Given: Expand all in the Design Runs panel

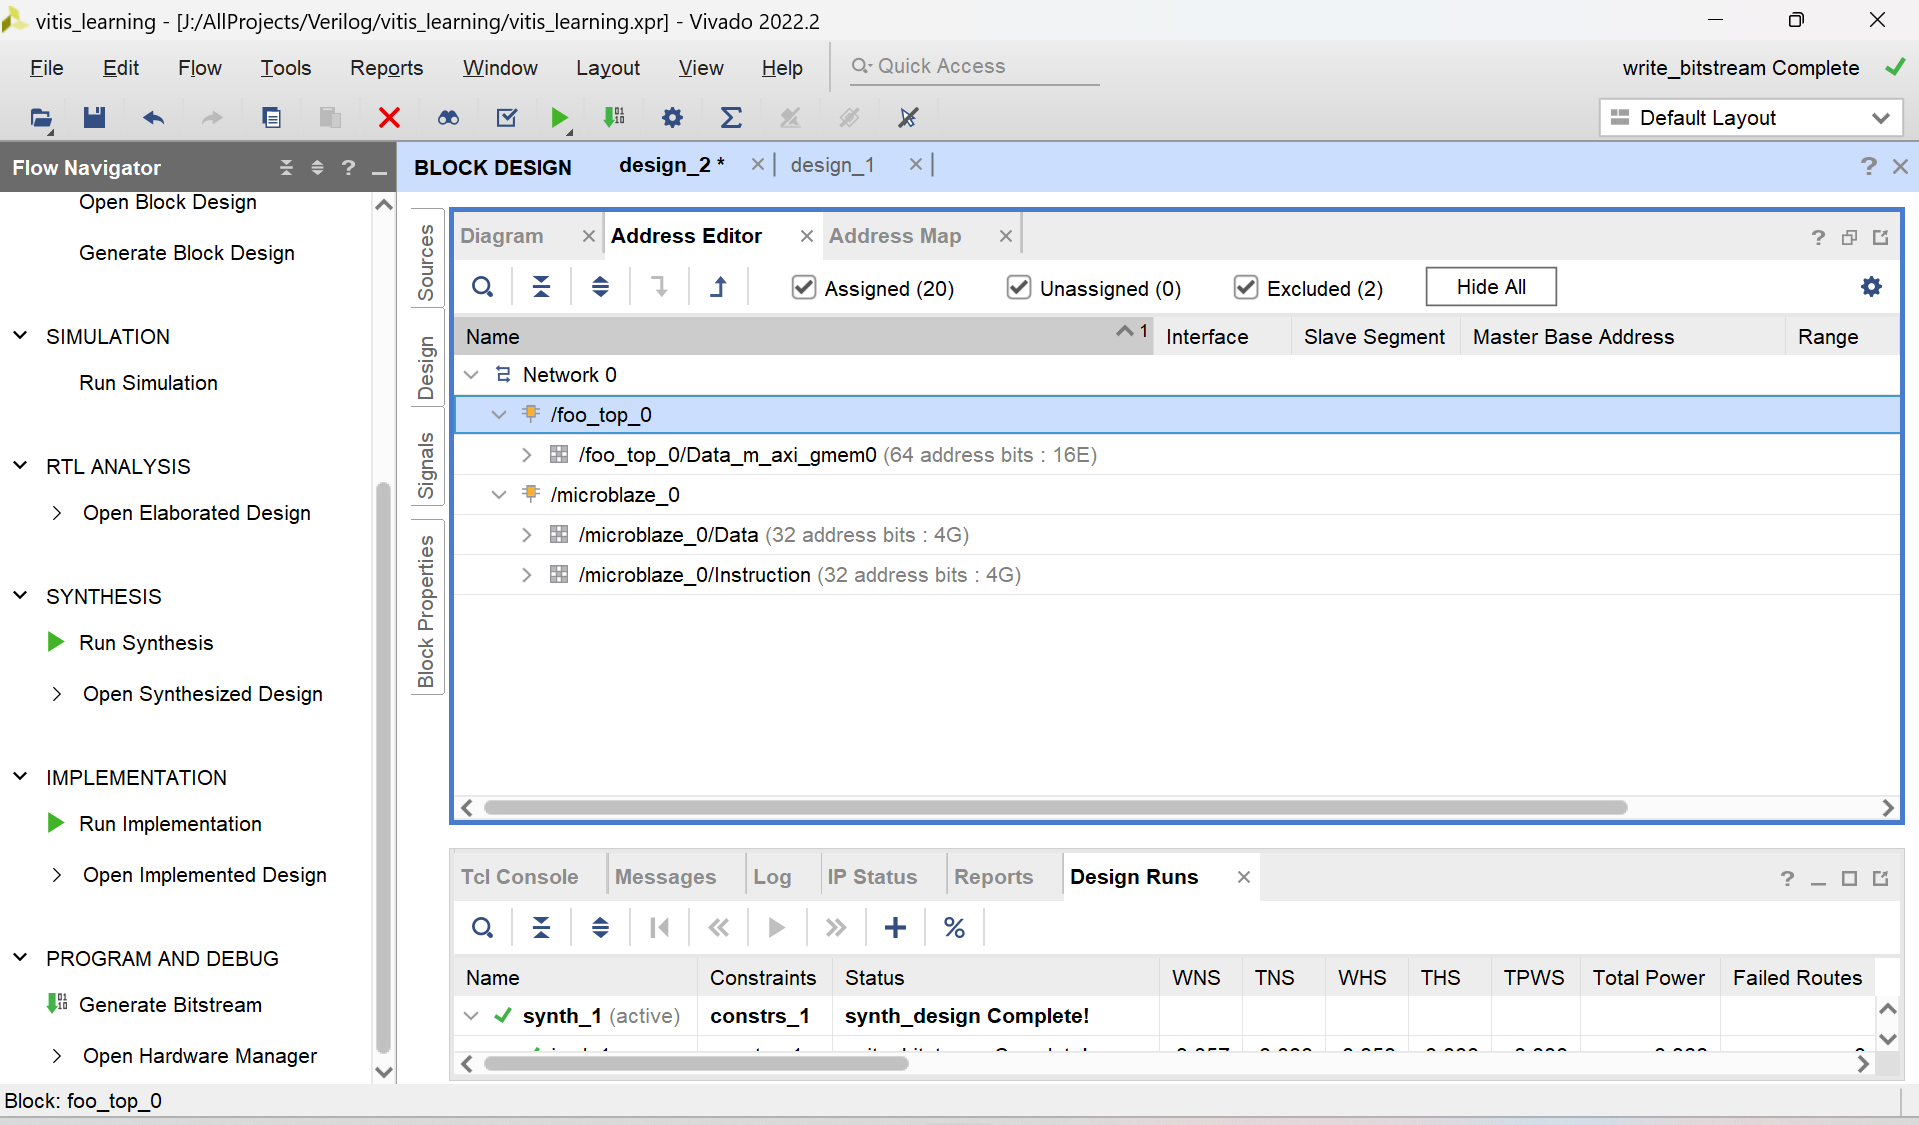Looking at the screenshot, I should (x=600, y=928).
